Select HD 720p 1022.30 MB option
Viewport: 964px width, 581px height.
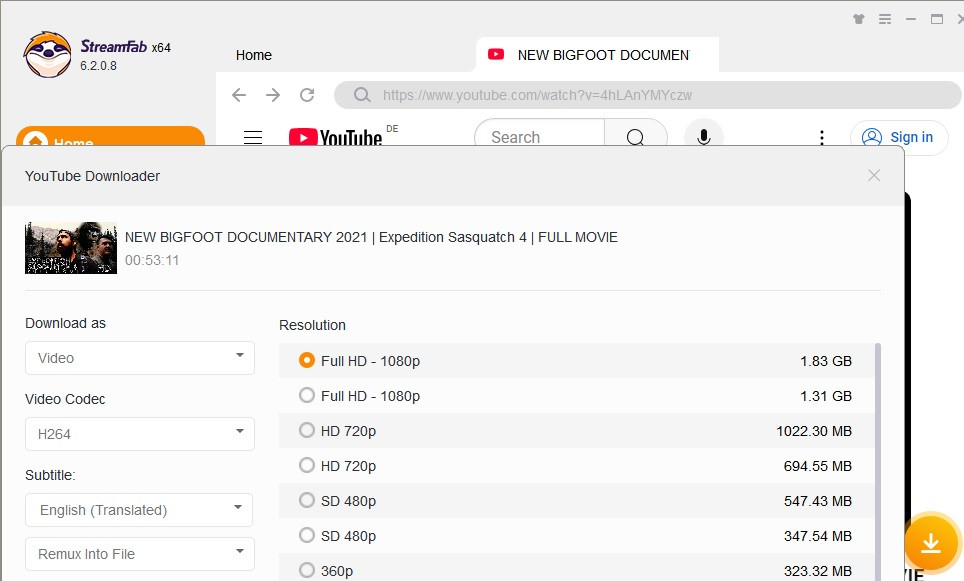pyautogui.click(x=307, y=431)
